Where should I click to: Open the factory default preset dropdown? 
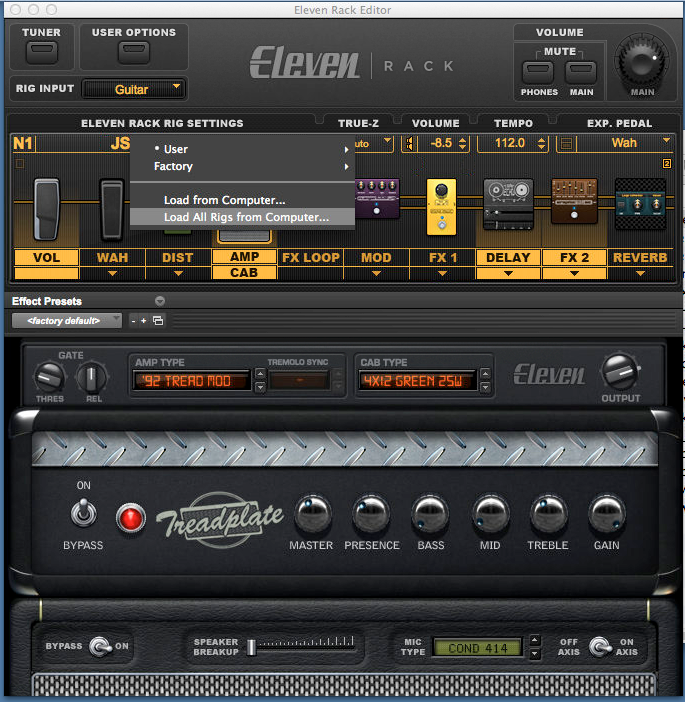[67, 321]
